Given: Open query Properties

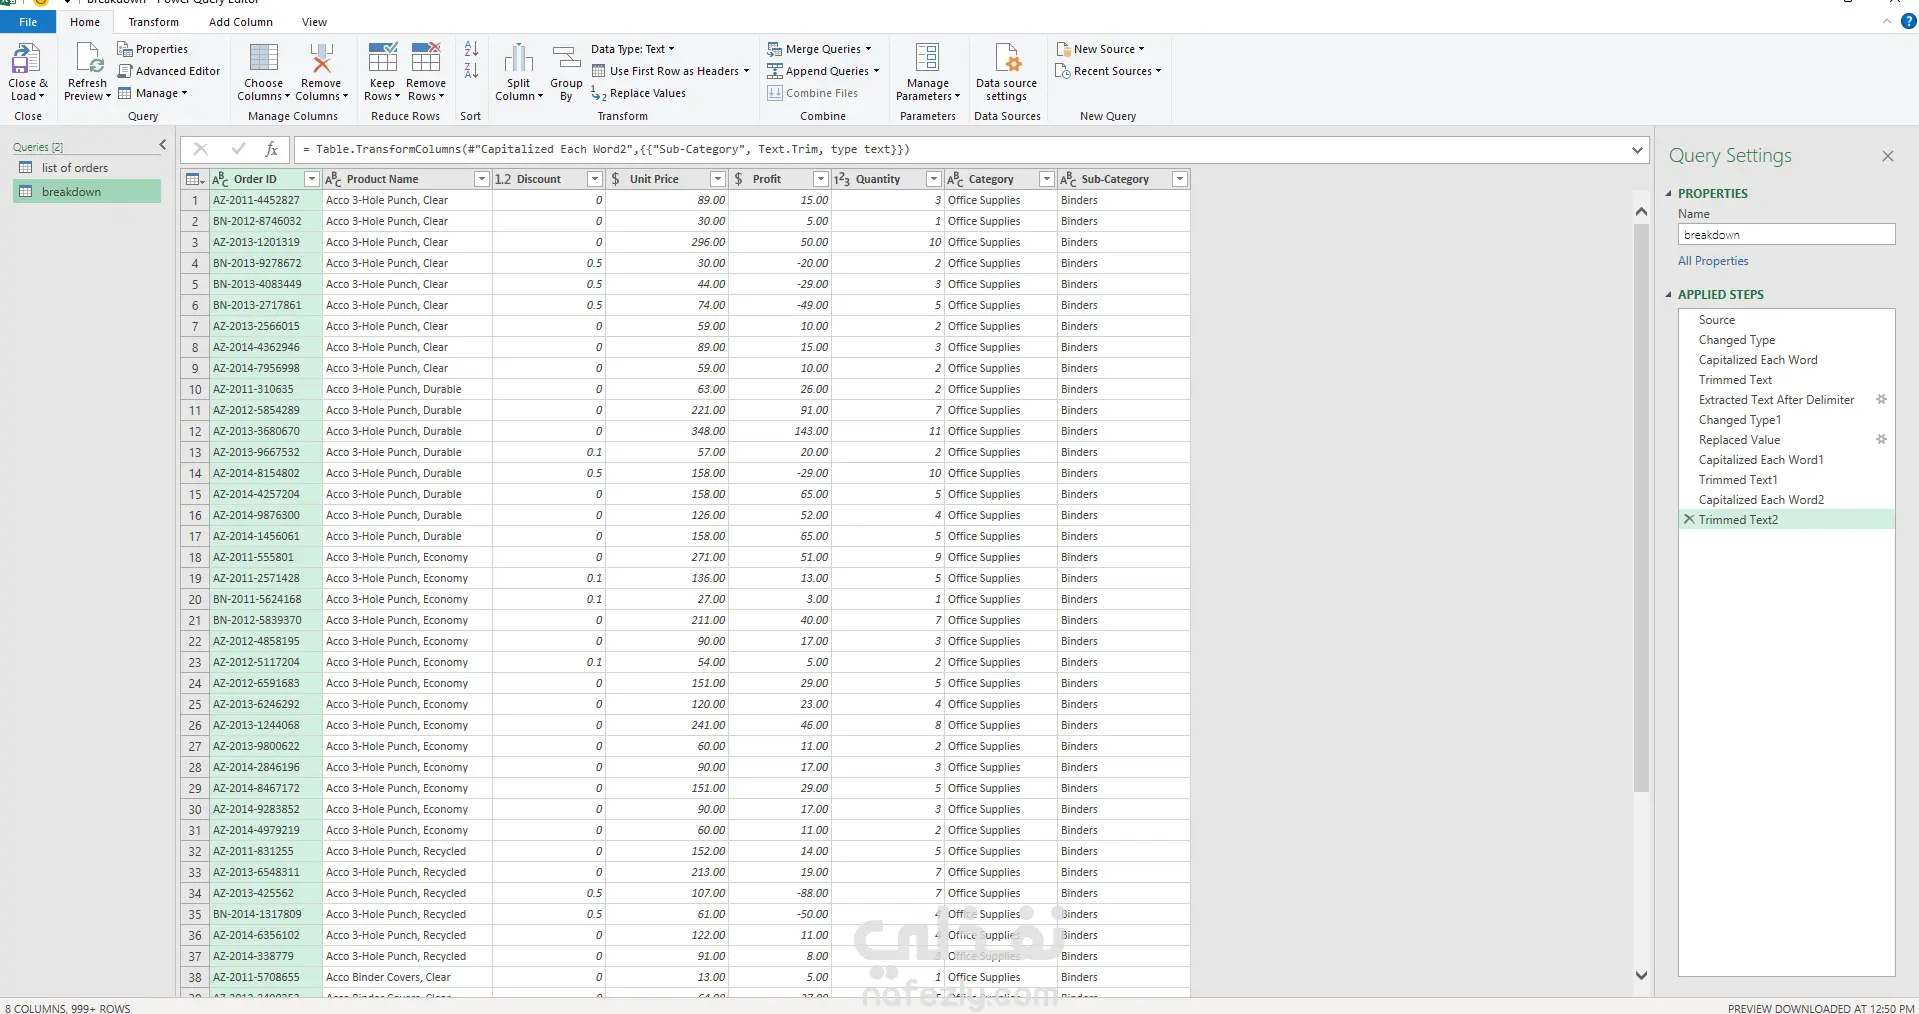Looking at the screenshot, I should point(153,49).
